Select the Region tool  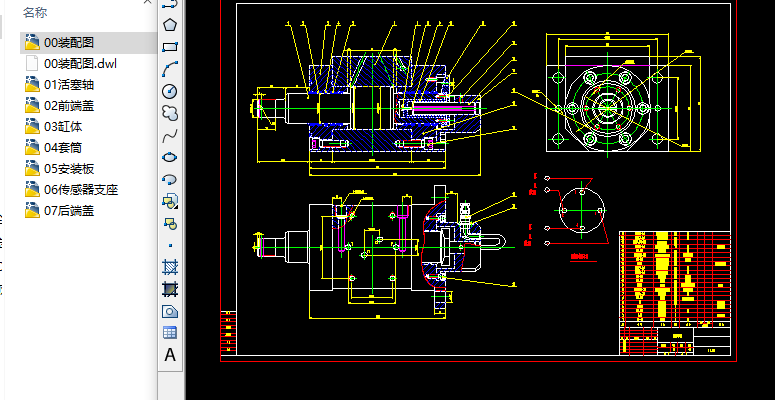click(x=170, y=311)
